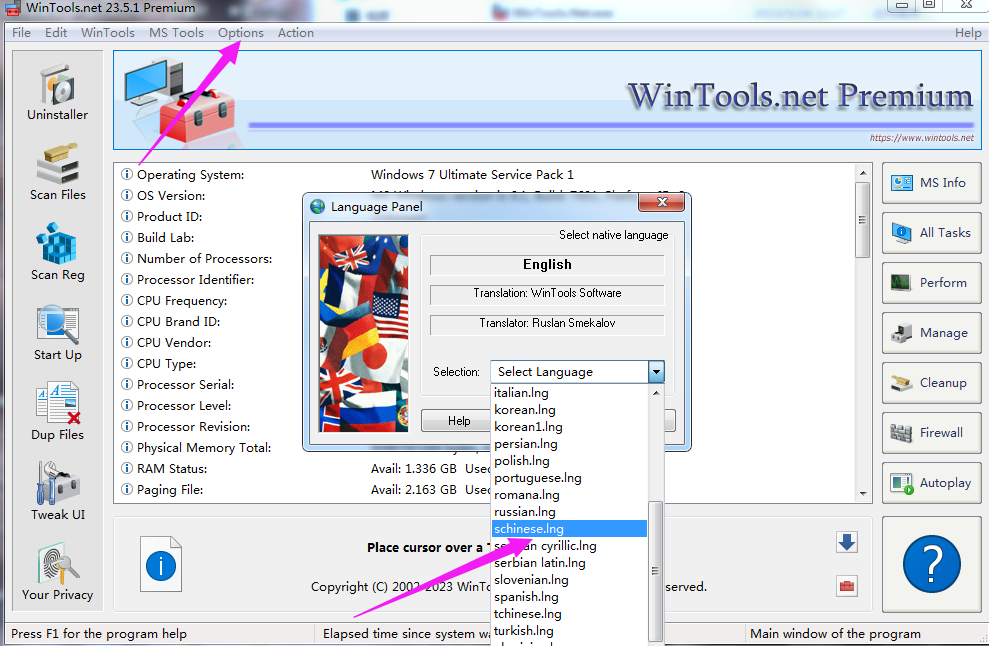Open the Options menu
Viewport: 989px width, 646px height.
[240, 32]
